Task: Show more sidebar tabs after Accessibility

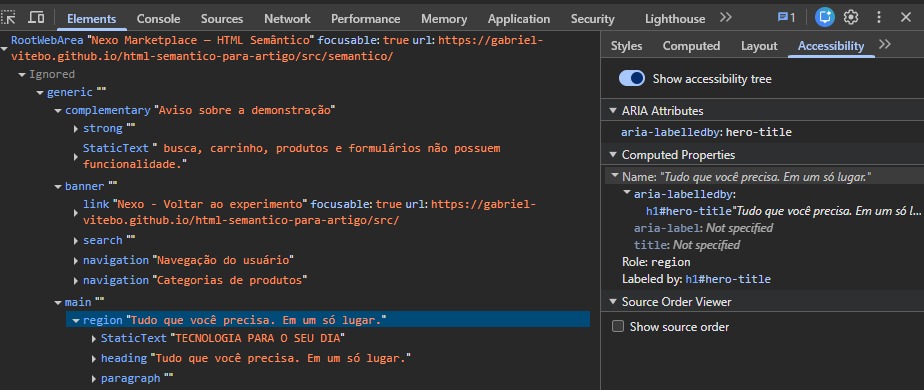Action: [885, 45]
